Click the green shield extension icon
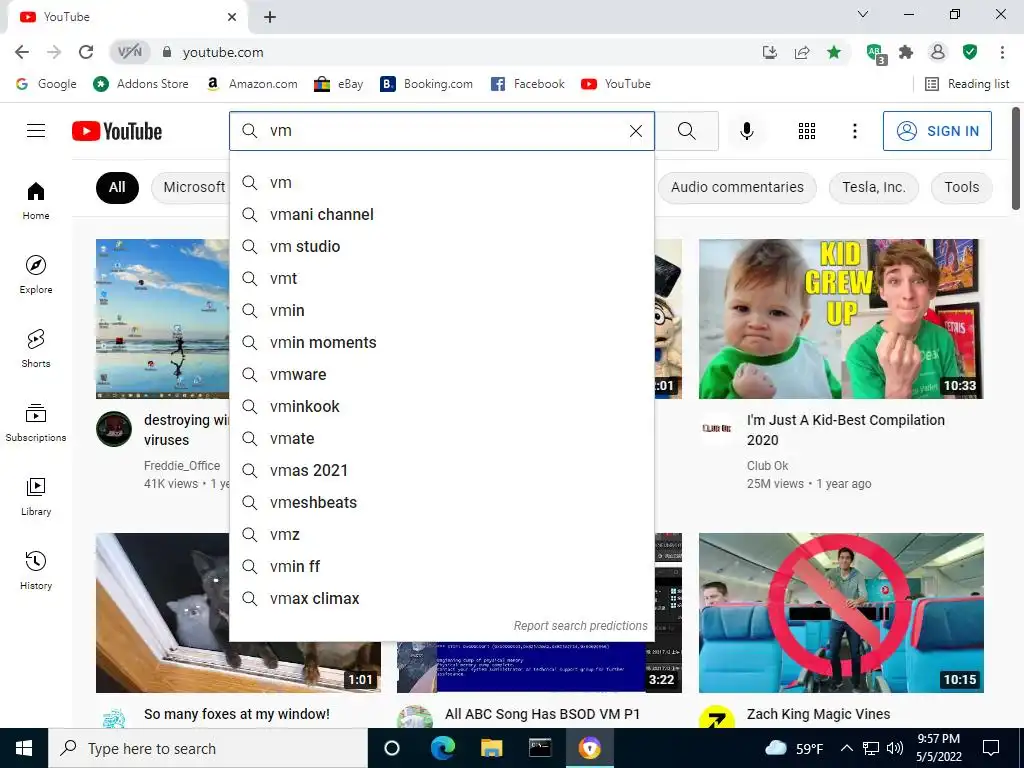This screenshot has height=768, width=1024. coord(970,52)
